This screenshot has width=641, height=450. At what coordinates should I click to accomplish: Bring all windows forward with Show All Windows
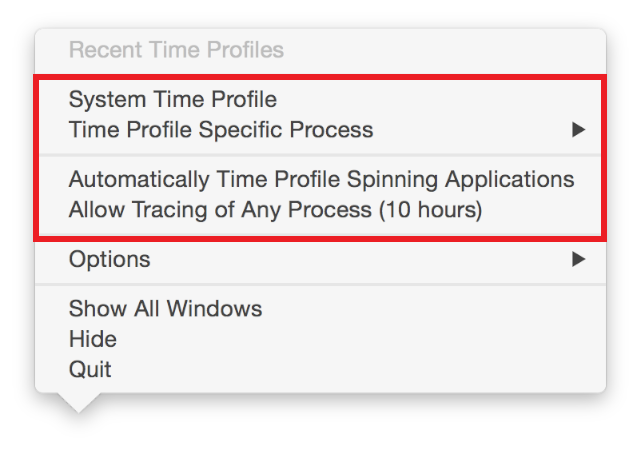(x=165, y=308)
